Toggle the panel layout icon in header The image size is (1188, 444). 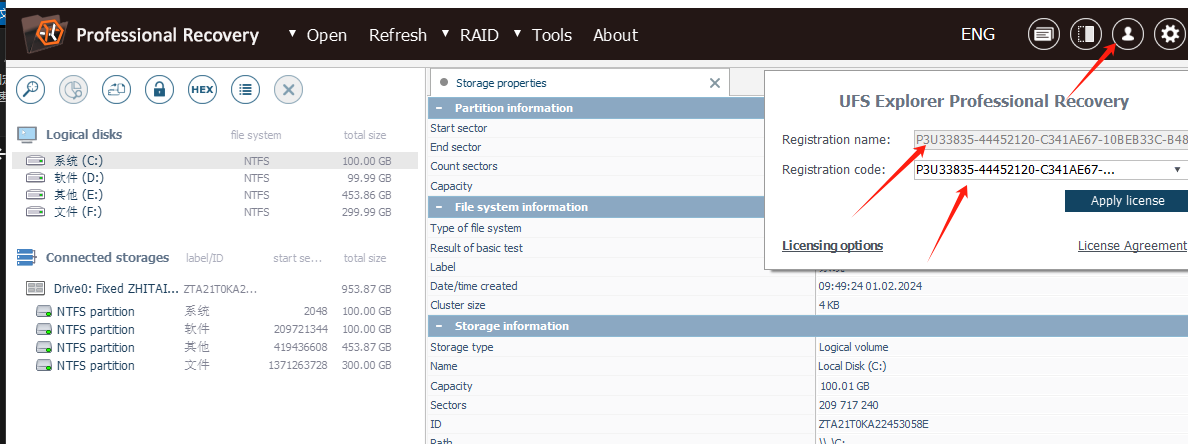click(x=1086, y=35)
